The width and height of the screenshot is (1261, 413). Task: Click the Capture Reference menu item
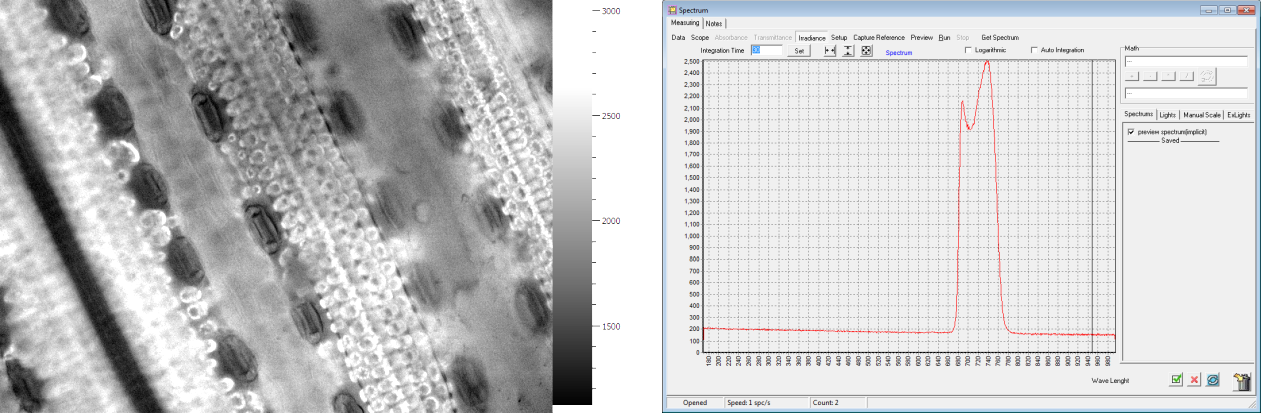pos(878,37)
